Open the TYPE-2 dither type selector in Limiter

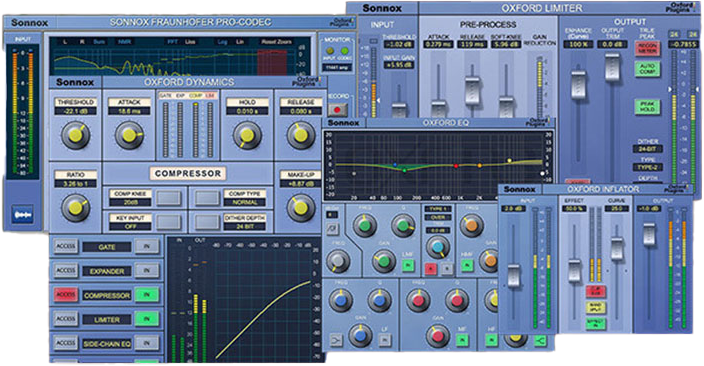[647, 167]
